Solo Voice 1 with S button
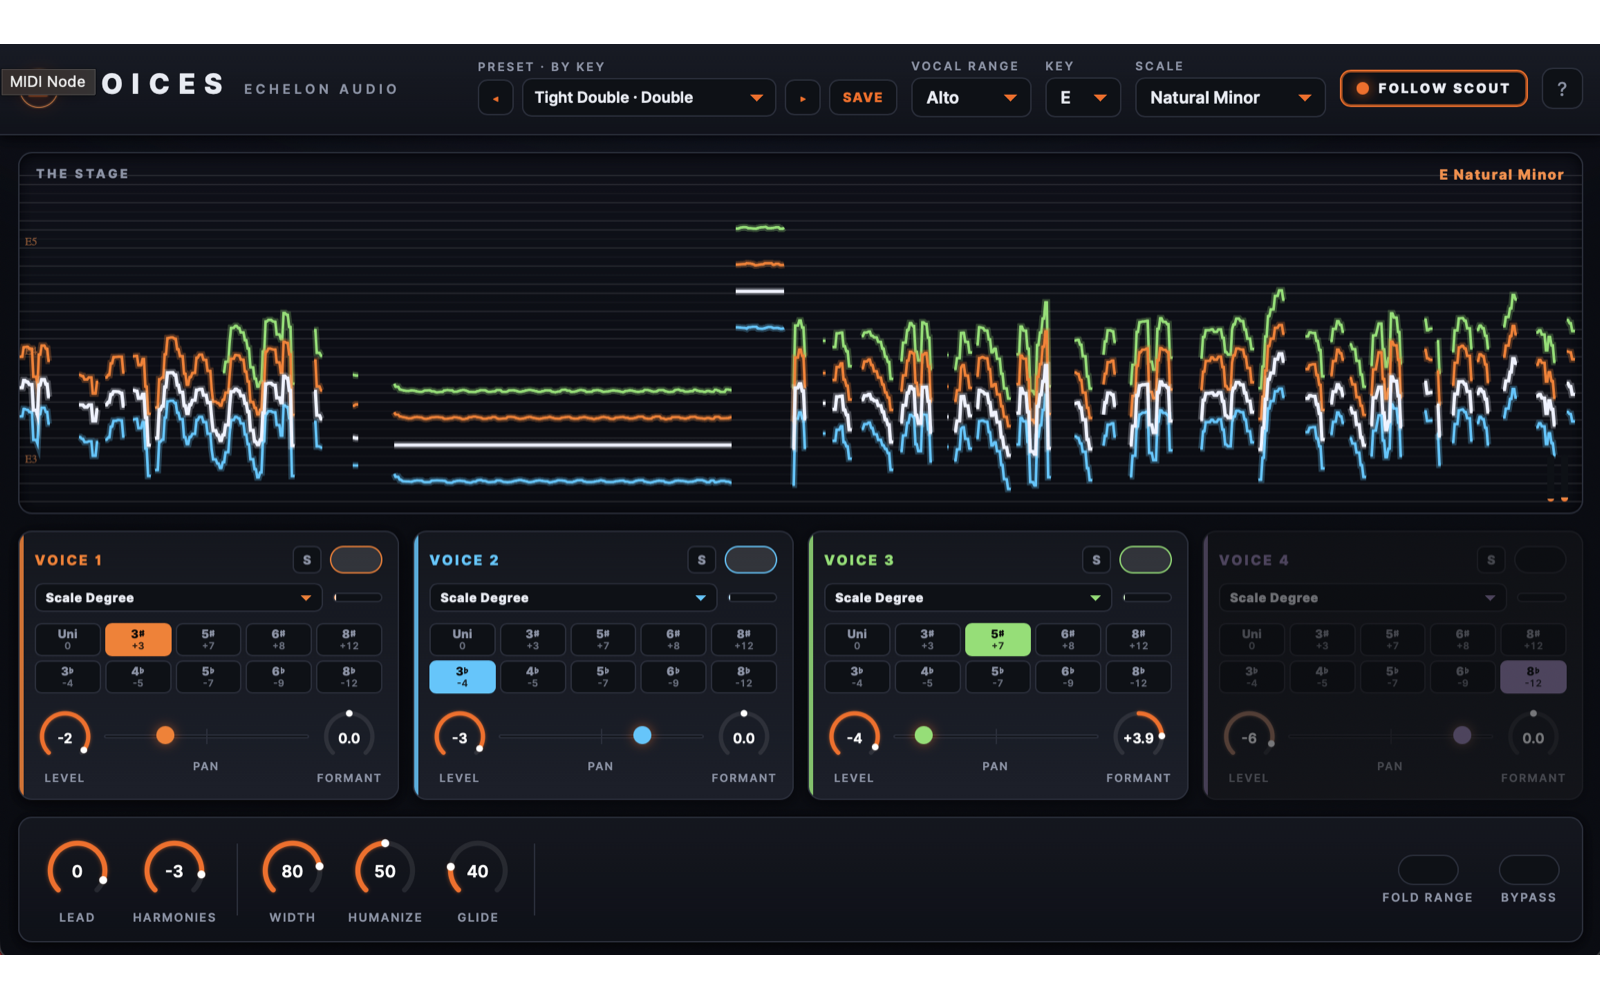The width and height of the screenshot is (1600, 1000). 307,560
